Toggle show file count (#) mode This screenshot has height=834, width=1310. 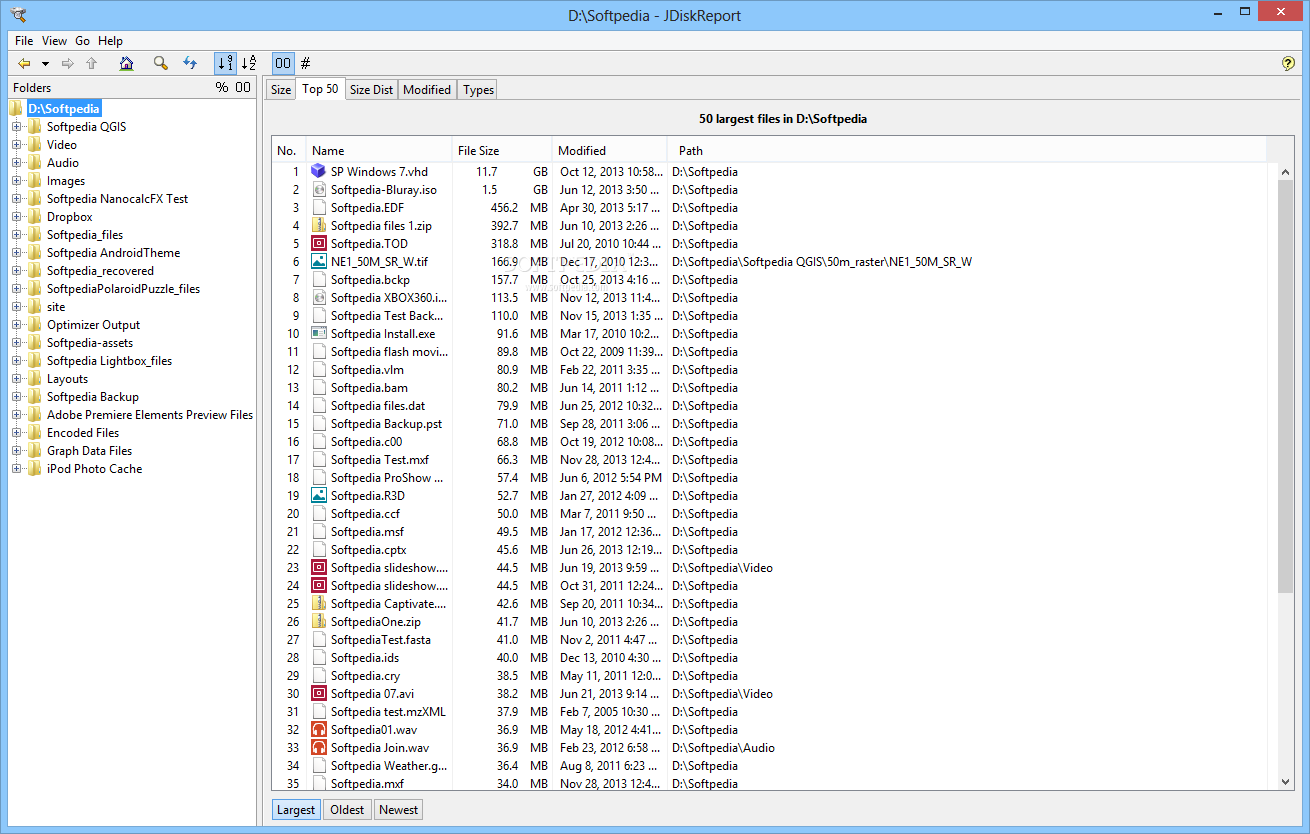coord(306,63)
